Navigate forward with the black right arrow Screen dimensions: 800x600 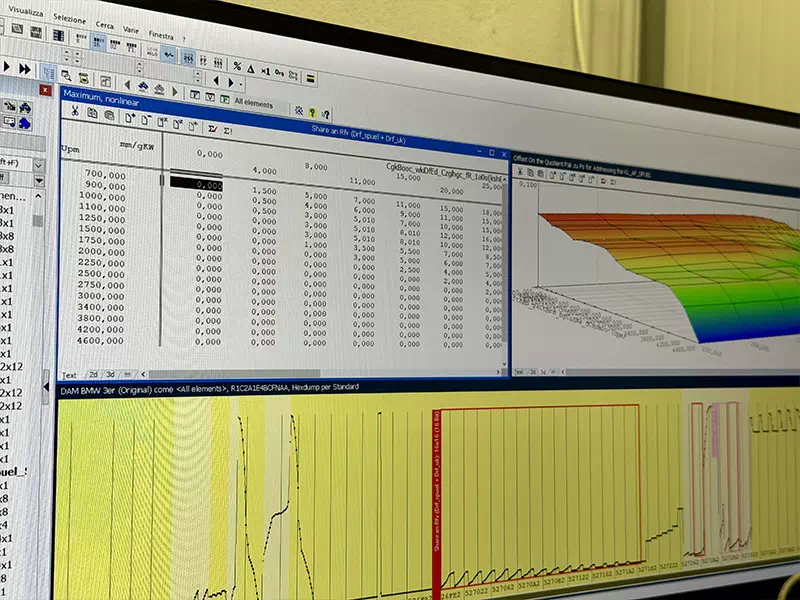[x=230, y=82]
